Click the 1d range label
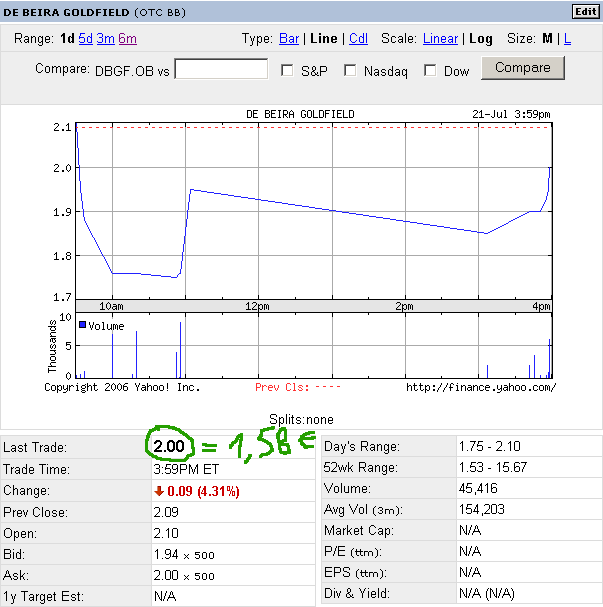 [67, 39]
